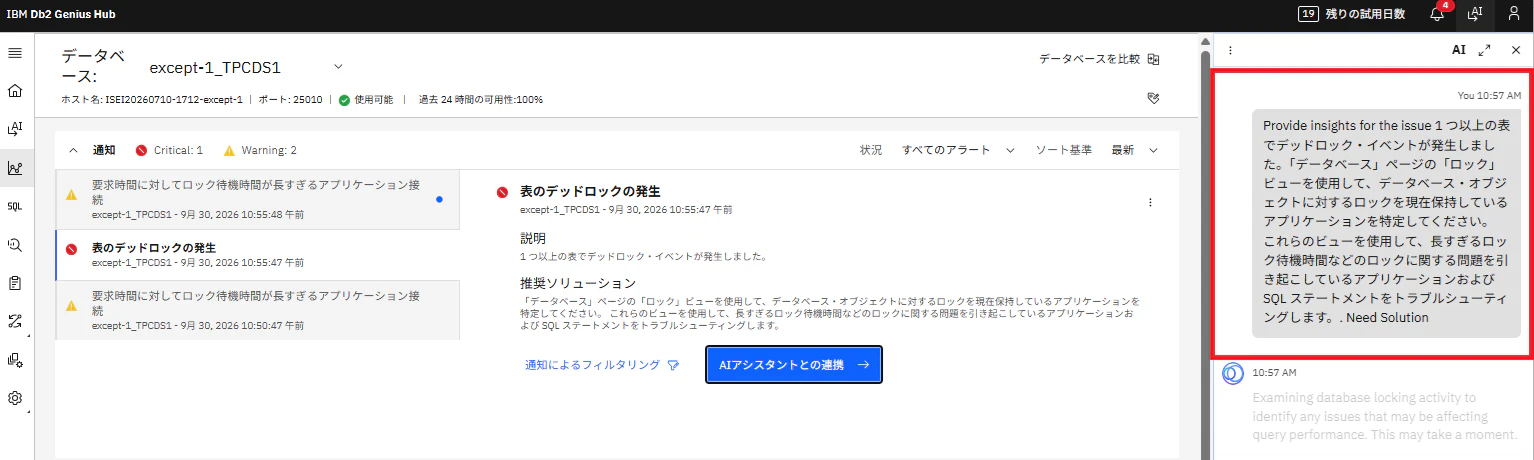
Task: Select the monitoring chart sidebar icon
Action: pos(15,168)
